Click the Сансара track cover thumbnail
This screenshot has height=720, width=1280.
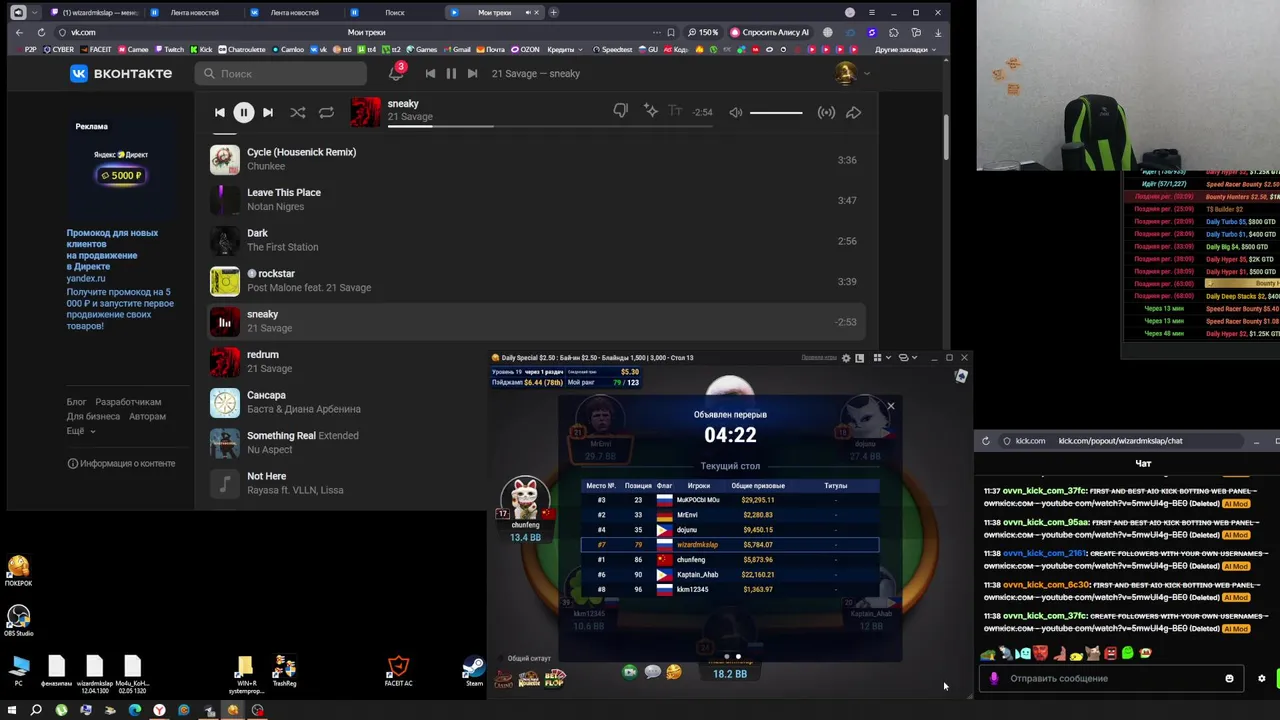[225, 403]
